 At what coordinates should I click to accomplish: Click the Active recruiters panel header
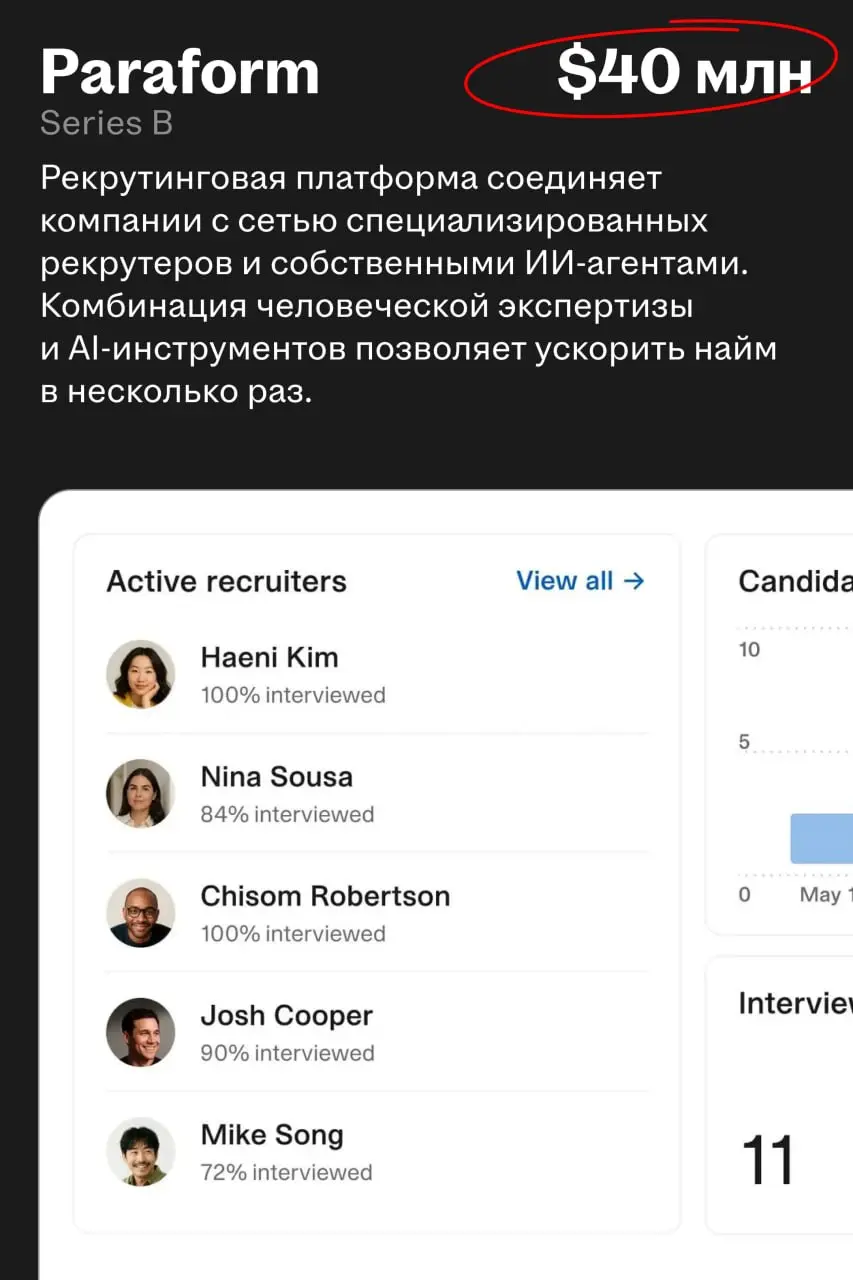tap(227, 581)
